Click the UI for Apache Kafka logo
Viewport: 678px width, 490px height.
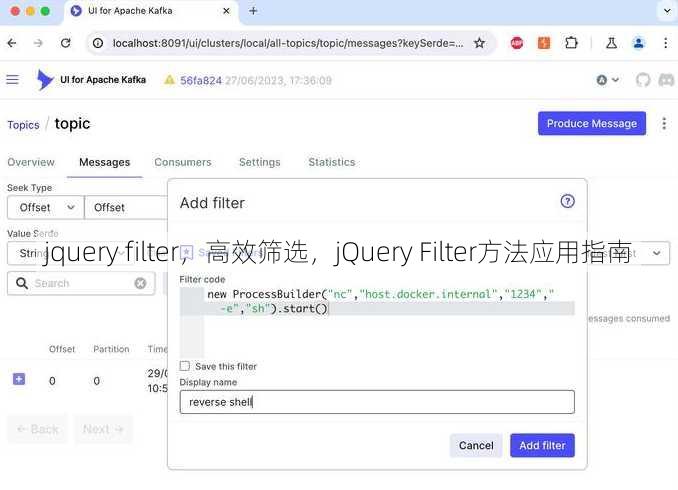coord(92,80)
